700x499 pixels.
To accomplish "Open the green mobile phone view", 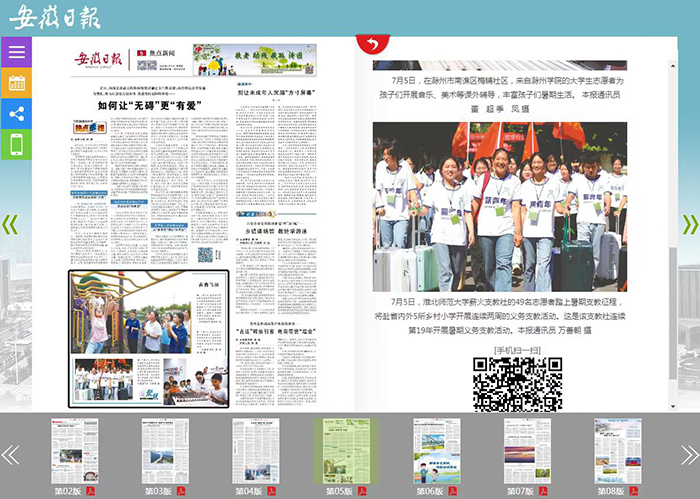I will (x=16, y=145).
